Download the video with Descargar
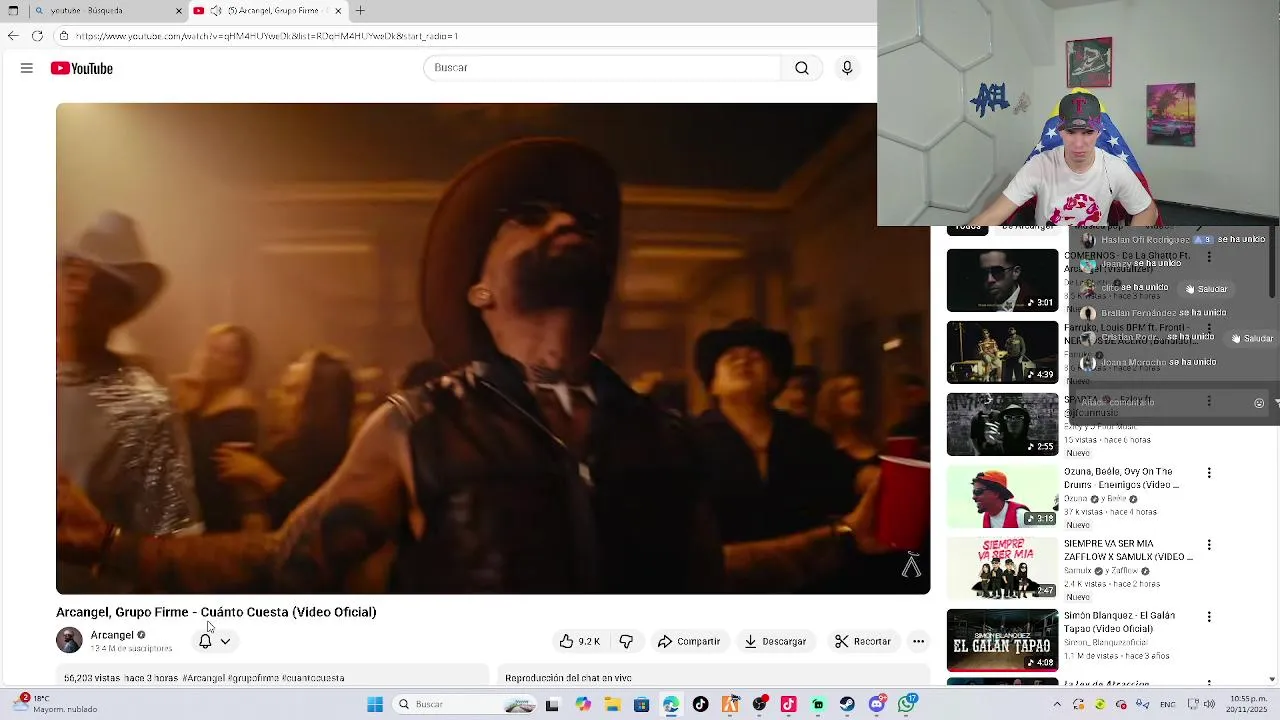1280x720 pixels. [x=775, y=641]
